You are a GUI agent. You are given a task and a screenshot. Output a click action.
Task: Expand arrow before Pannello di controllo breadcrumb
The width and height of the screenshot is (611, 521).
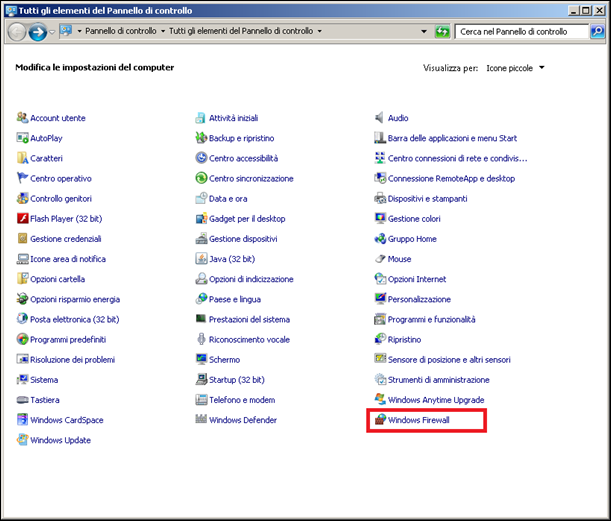coord(79,31)
